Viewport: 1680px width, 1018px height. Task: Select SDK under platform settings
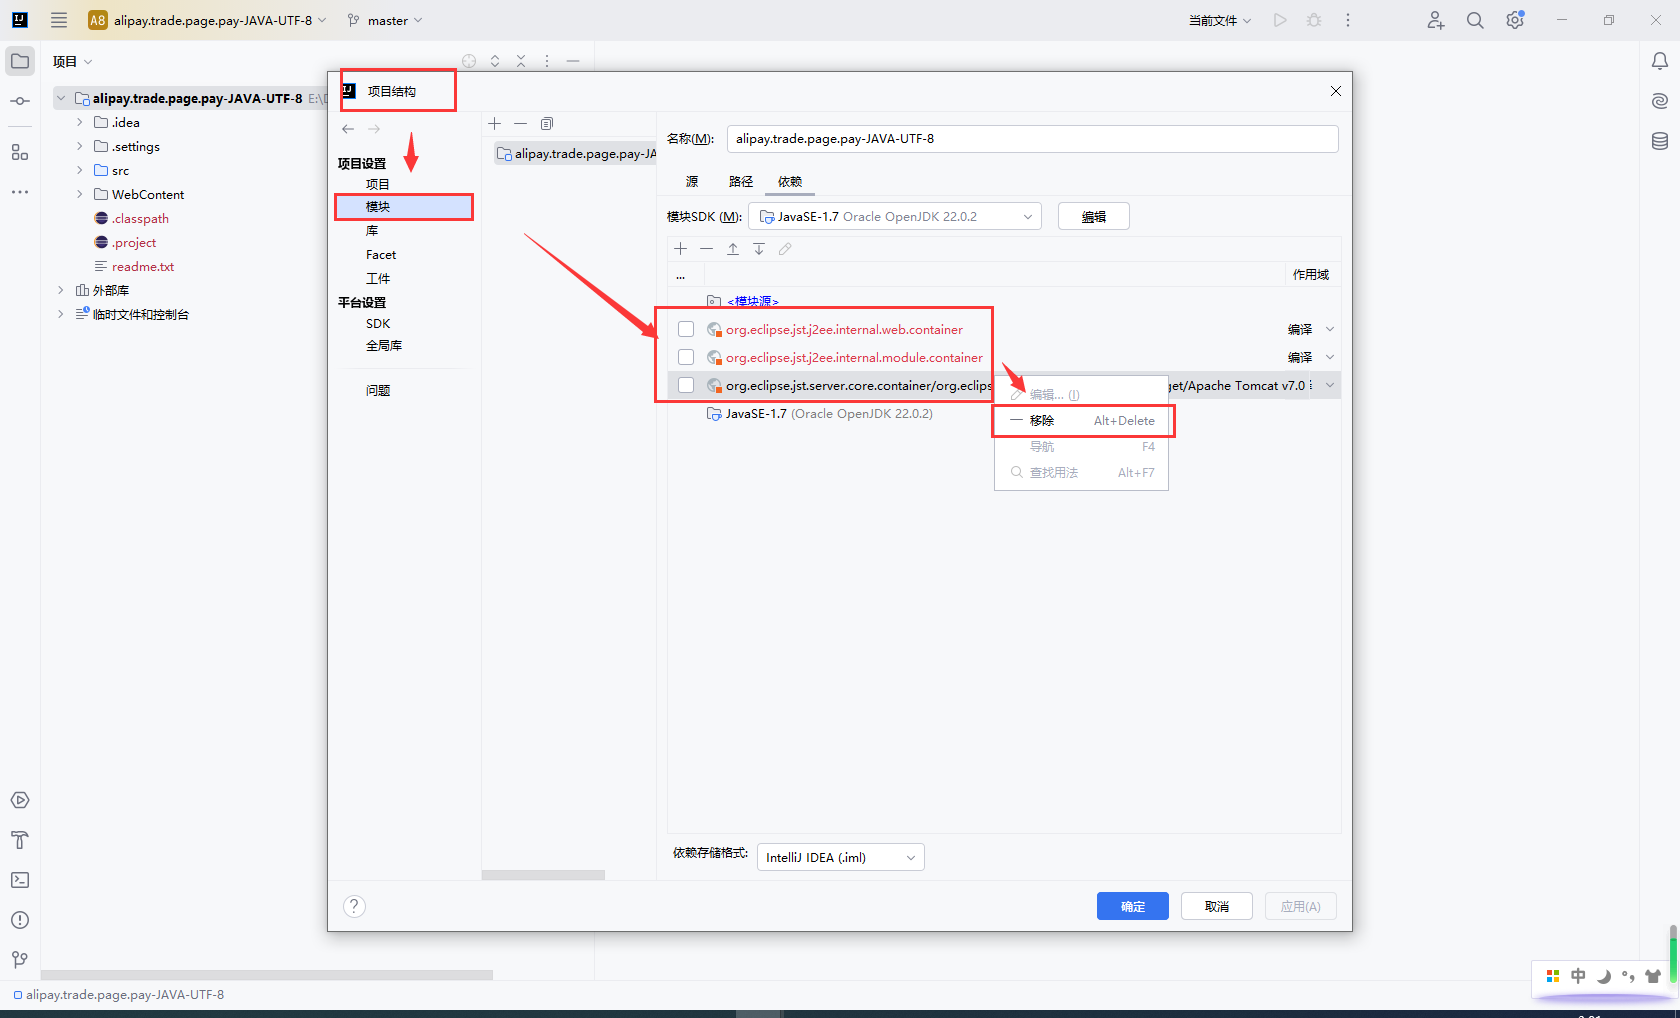(x=378, y=323)
